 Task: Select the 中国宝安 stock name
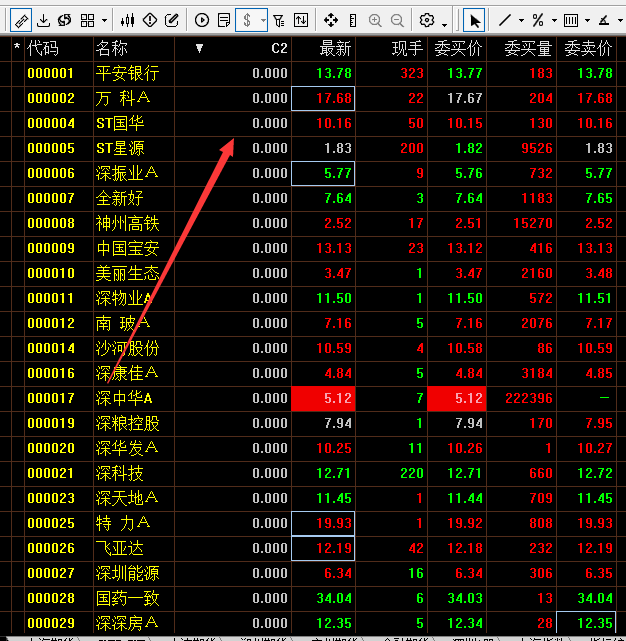[x=128, y=248]
